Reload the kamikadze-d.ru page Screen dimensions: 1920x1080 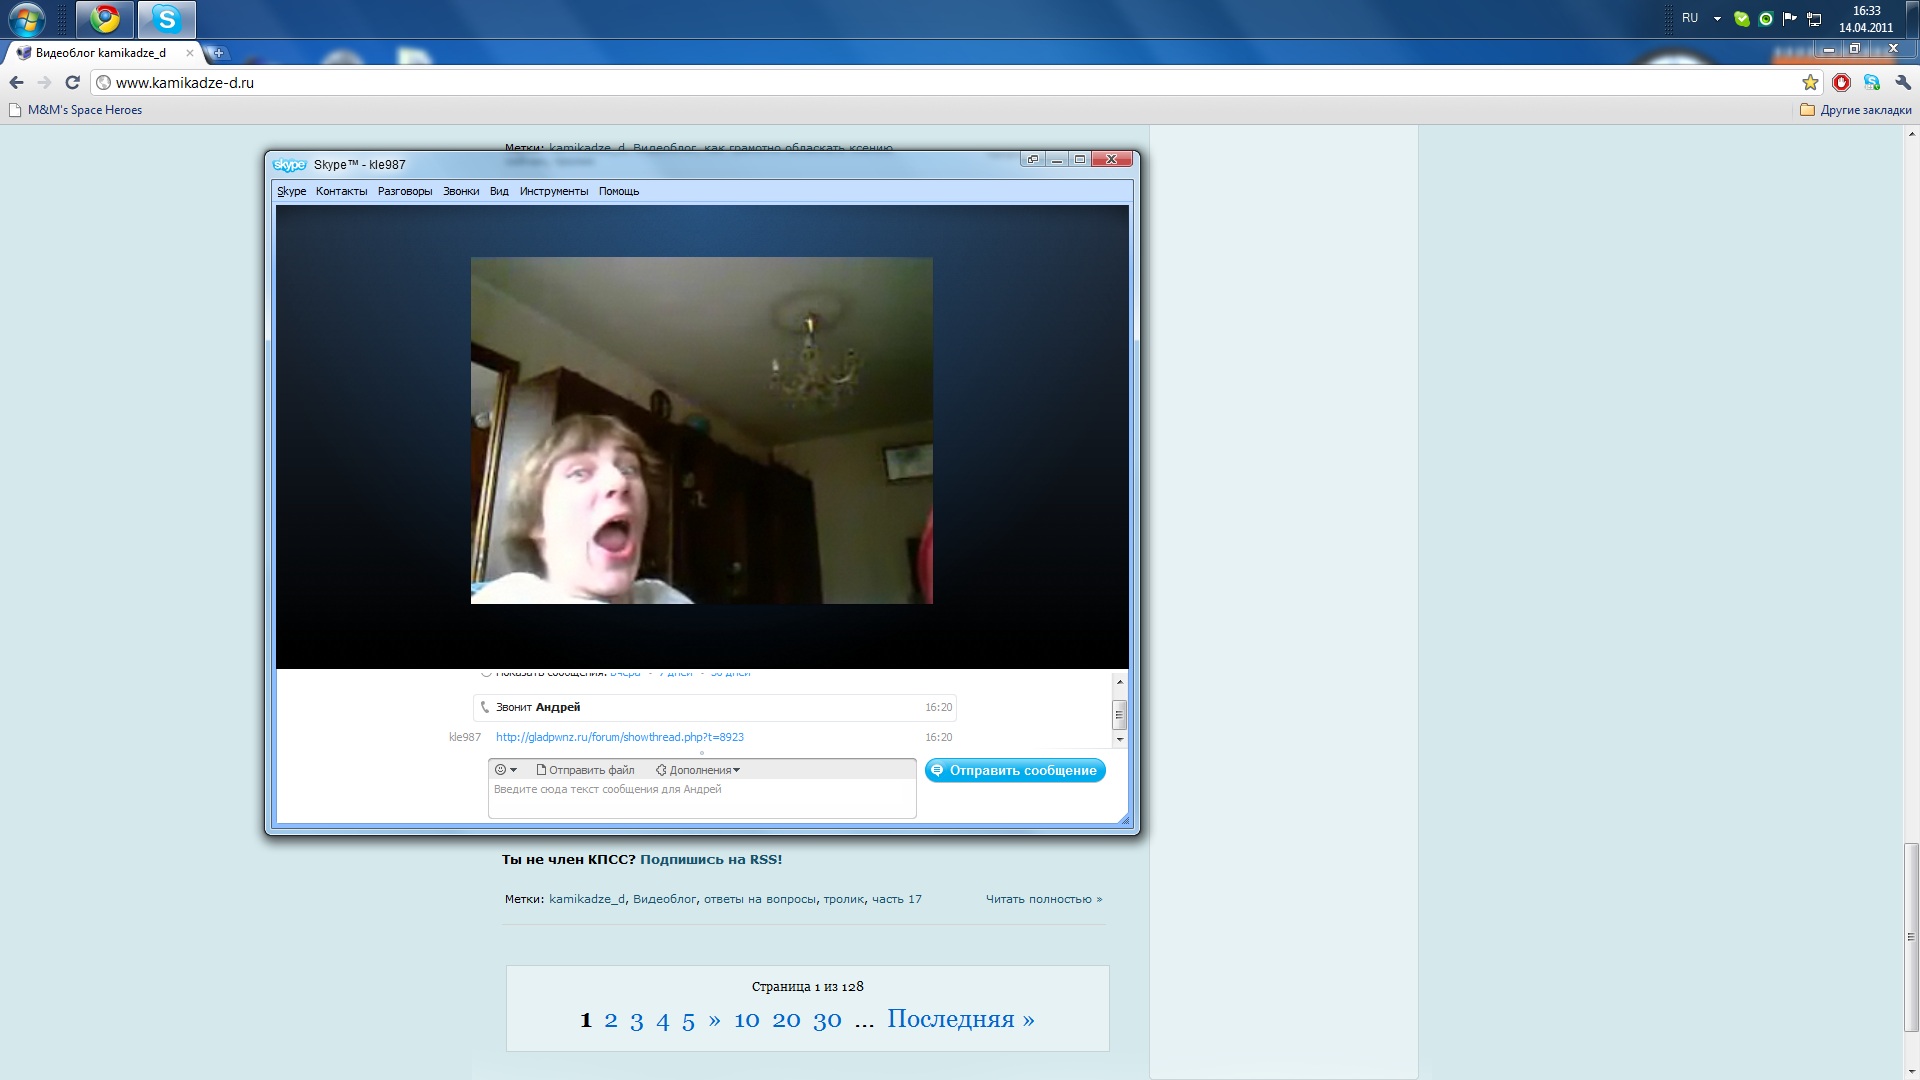pos(72,83)
